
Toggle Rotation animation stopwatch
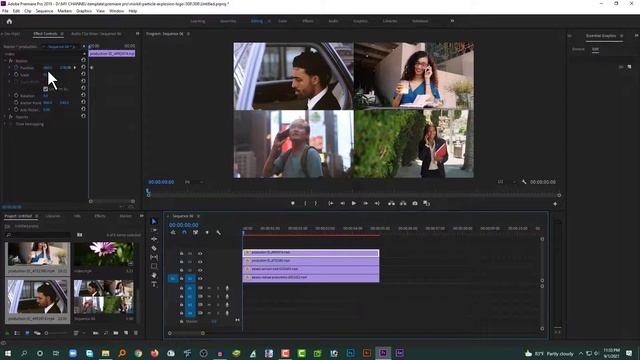pyautogui.click(x=16, y=96)
